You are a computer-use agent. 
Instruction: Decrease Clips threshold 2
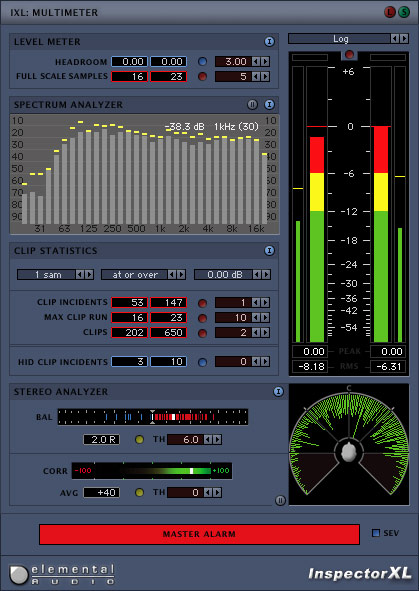click(256, 333)
